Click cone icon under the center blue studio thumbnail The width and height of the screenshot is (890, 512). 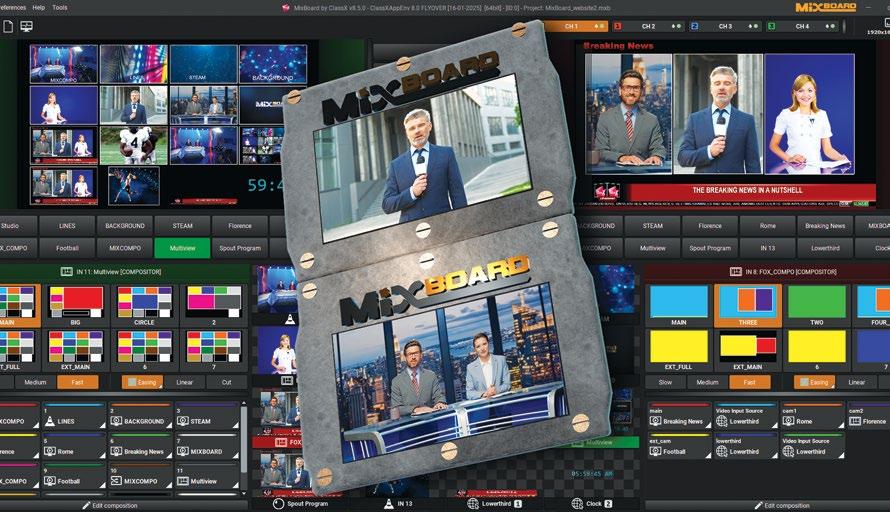[289, 320]
